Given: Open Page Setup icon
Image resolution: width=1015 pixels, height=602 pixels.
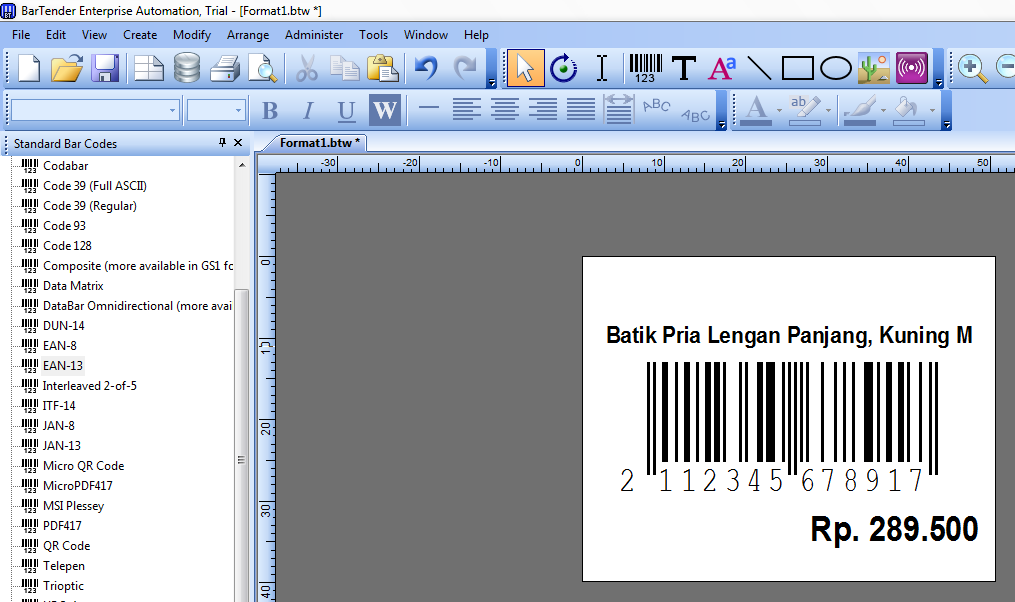Looking at the screenshot, I should point(148,68).
